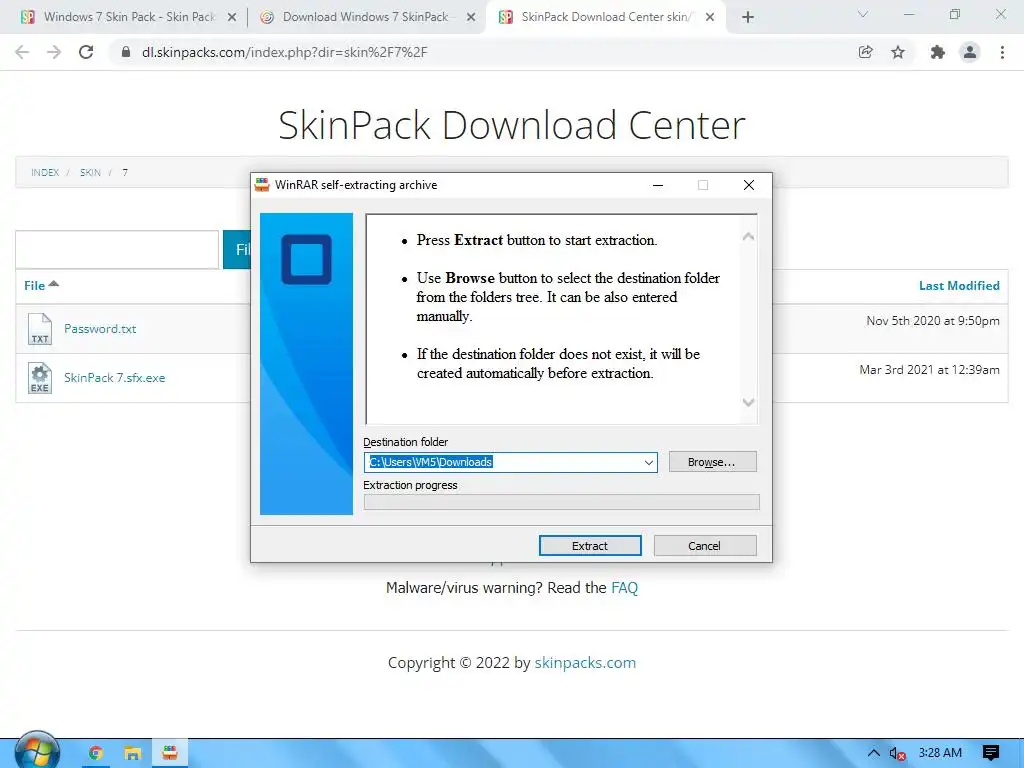The image size is (1024, 768).
Task: Go to SKIN breadcrumb
Action: tap(90, 172)
